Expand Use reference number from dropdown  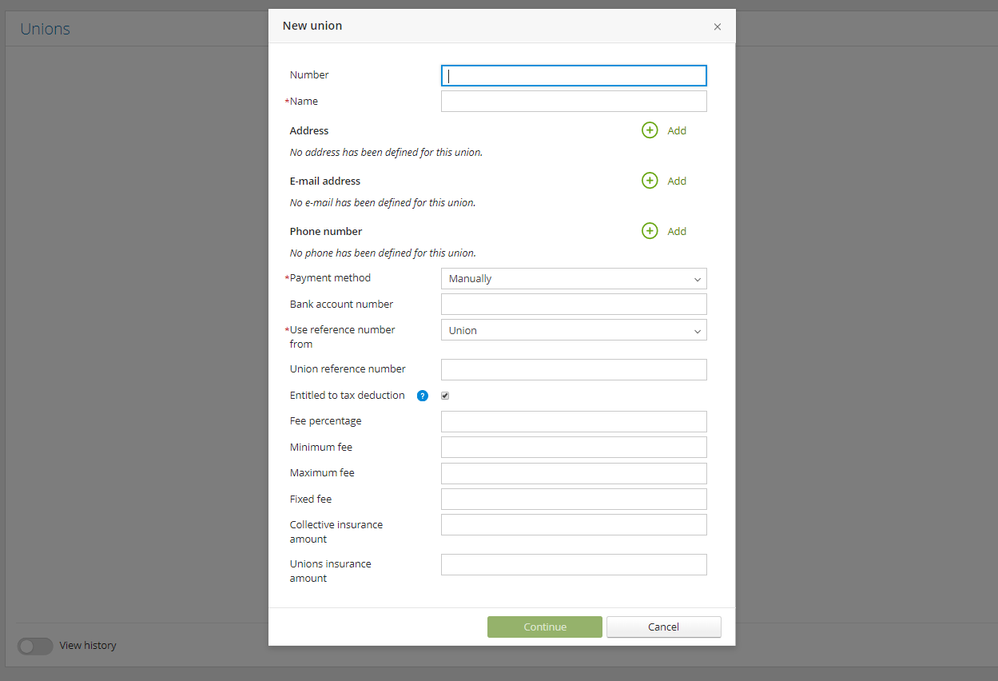point(573,331)
